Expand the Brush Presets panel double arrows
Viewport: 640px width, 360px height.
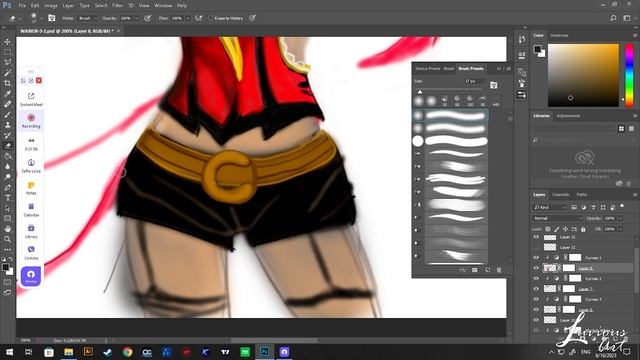(499, 69)
